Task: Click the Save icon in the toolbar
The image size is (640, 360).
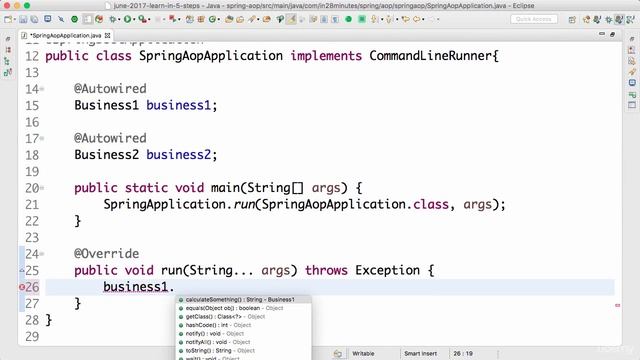Action: (23, 19)
